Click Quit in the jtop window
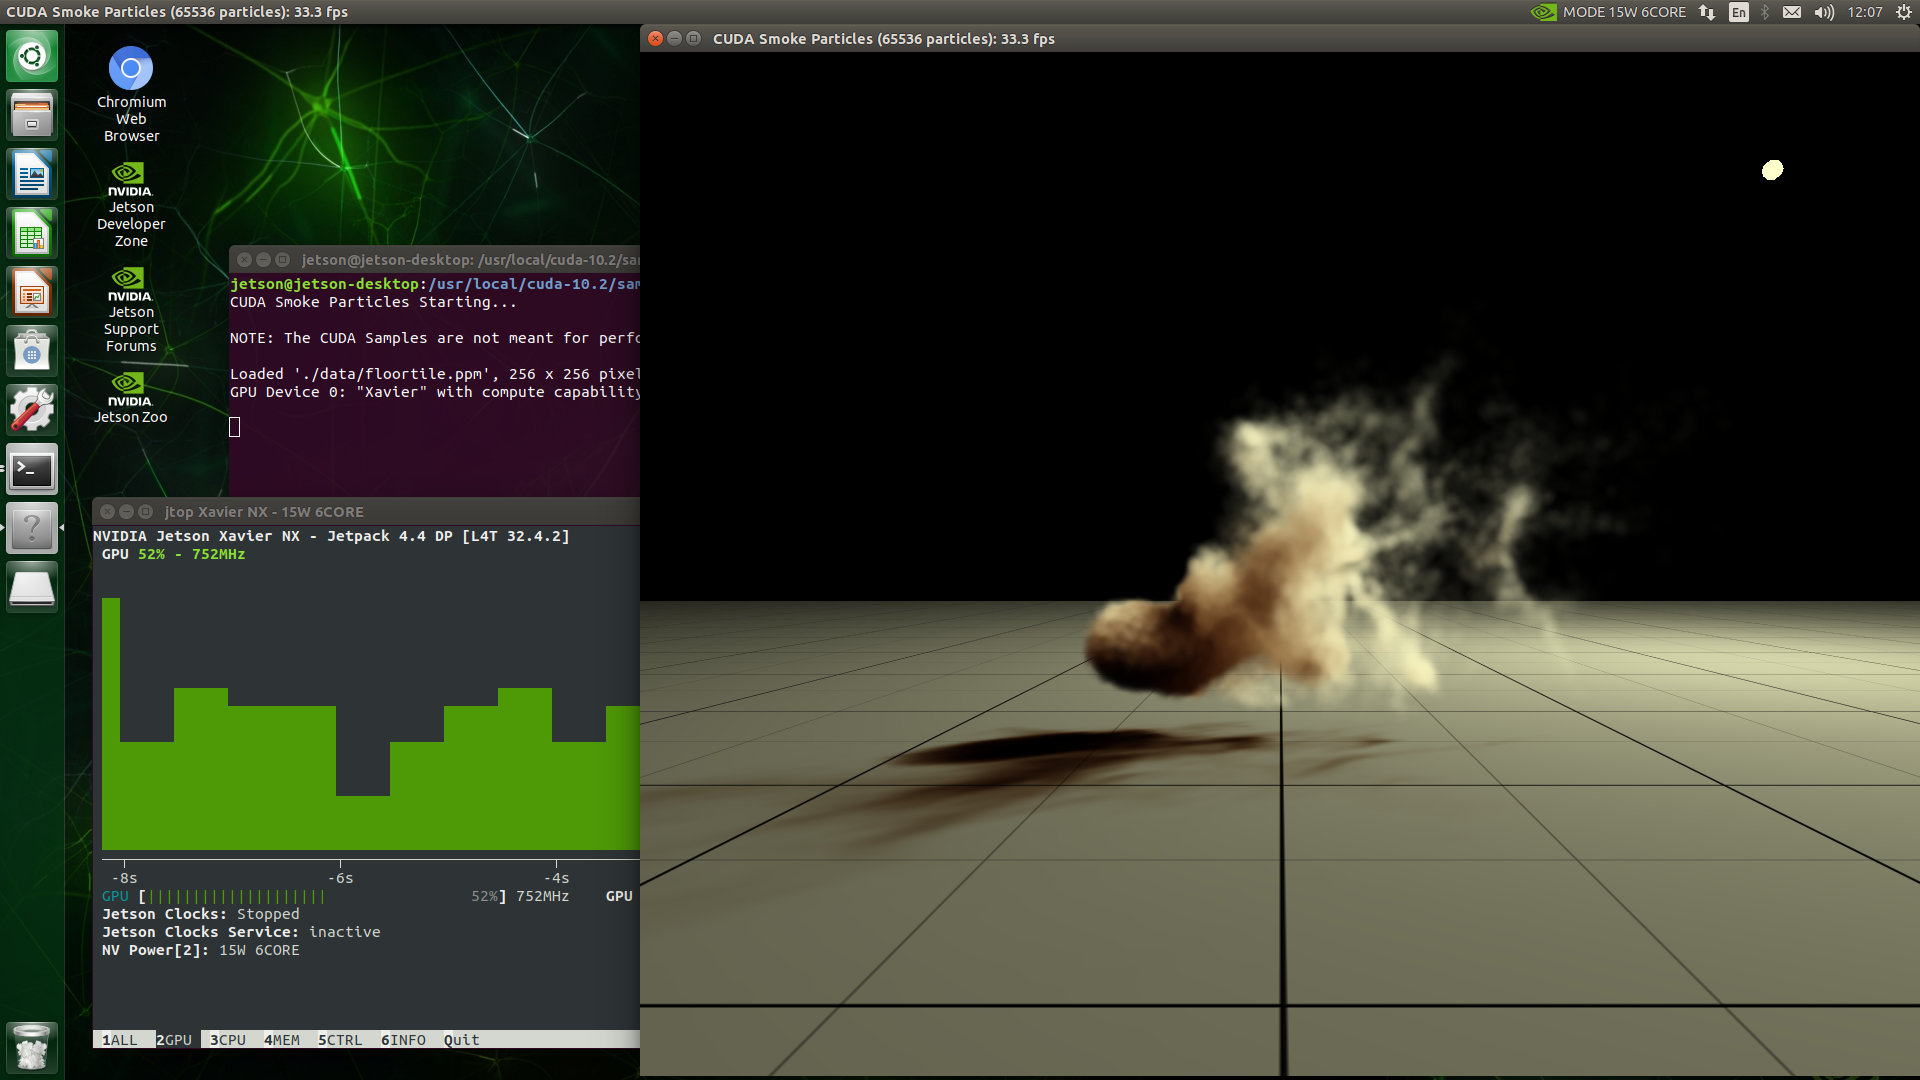Screen dimensions: 1920x1080 pos(461,1040)
